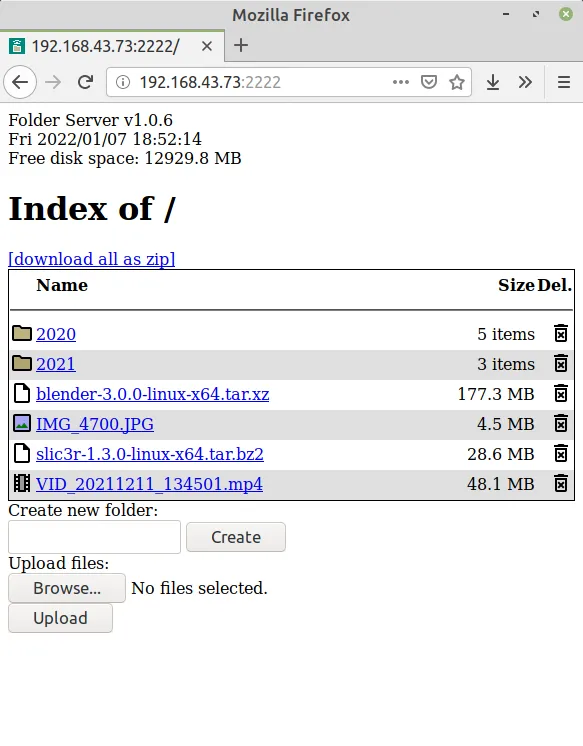Click the Save to Pocket icon
Viewport: 583px width, 746px height.
click(x=428, y=82)
